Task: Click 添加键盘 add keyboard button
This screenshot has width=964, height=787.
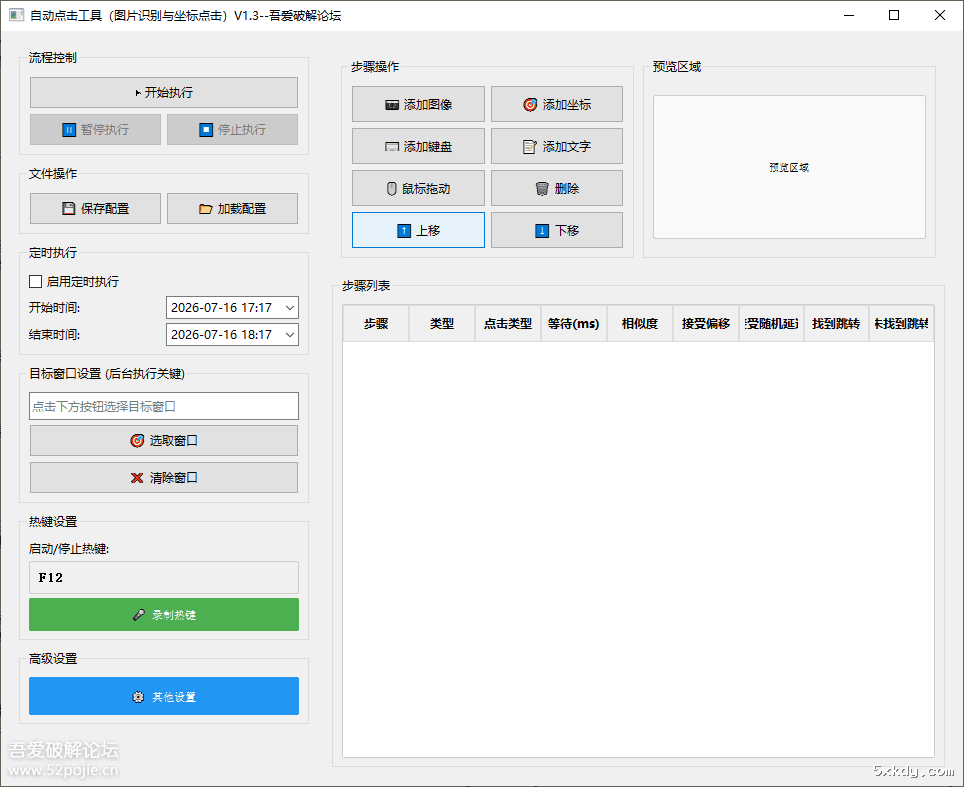Action: tap(418, 146)
